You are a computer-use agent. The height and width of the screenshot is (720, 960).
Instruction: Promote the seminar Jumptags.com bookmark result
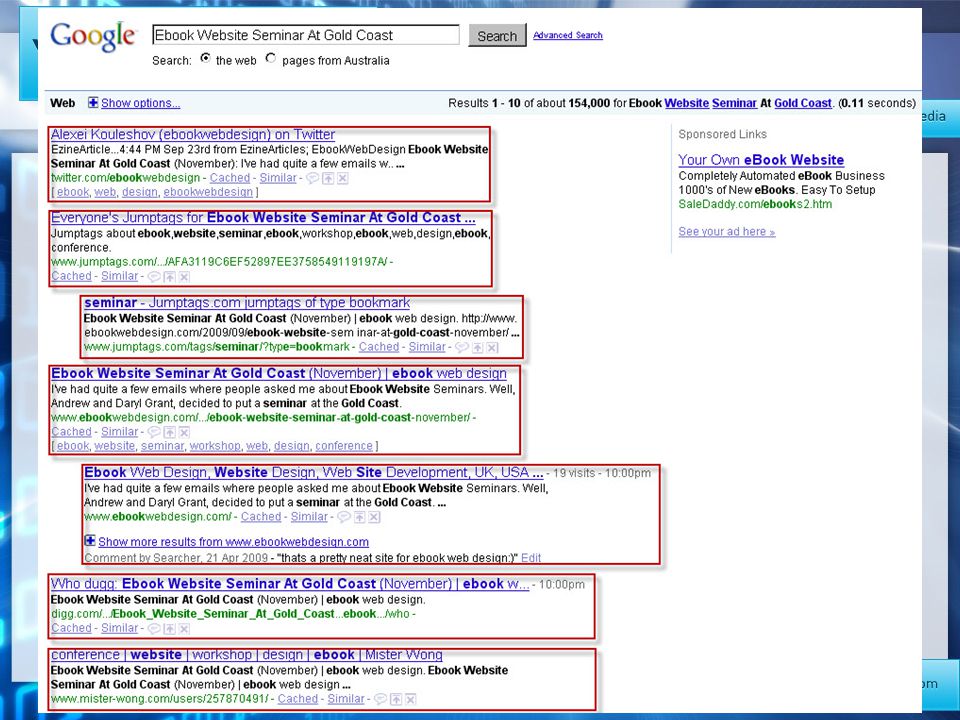pyautogui.click(x=478, y=347)
